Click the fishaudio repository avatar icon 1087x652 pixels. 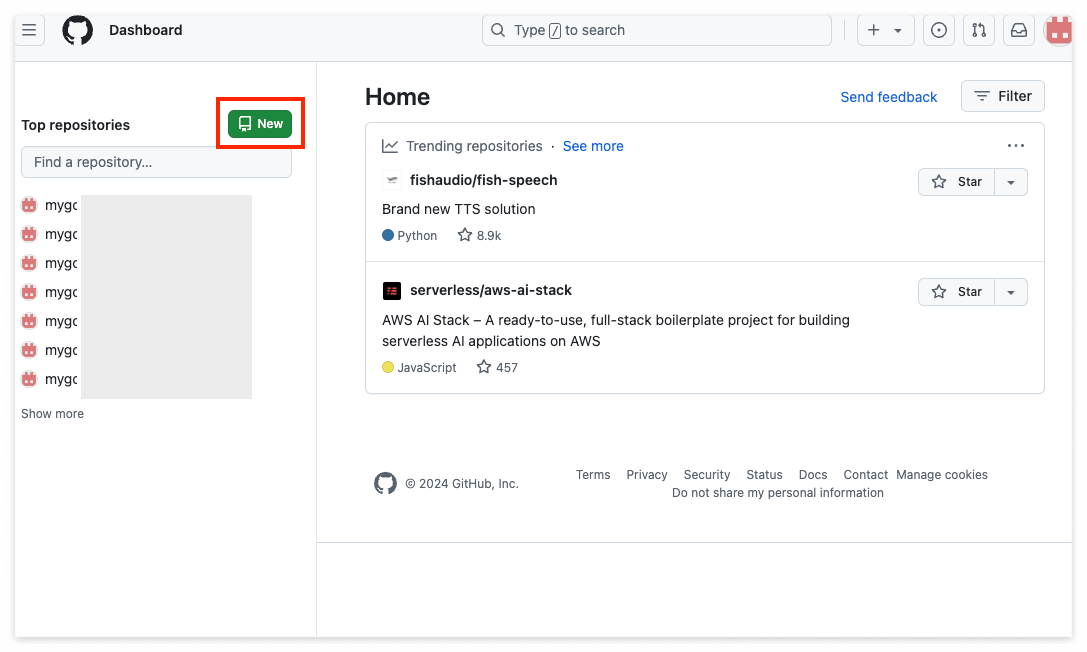(392, 180)
